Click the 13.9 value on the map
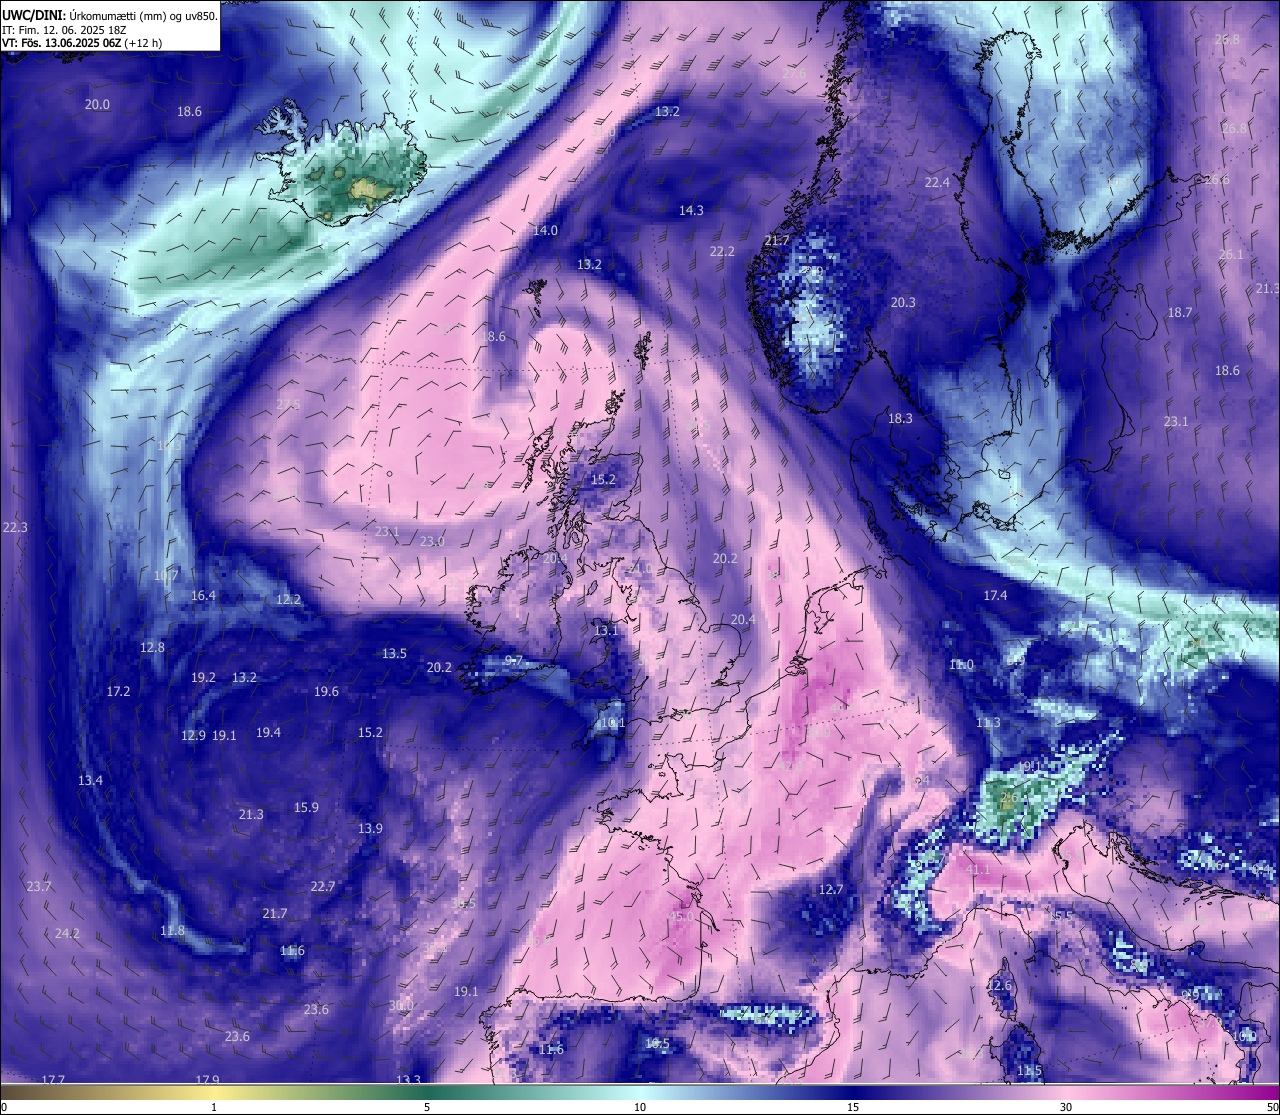 tap(370, 829)
